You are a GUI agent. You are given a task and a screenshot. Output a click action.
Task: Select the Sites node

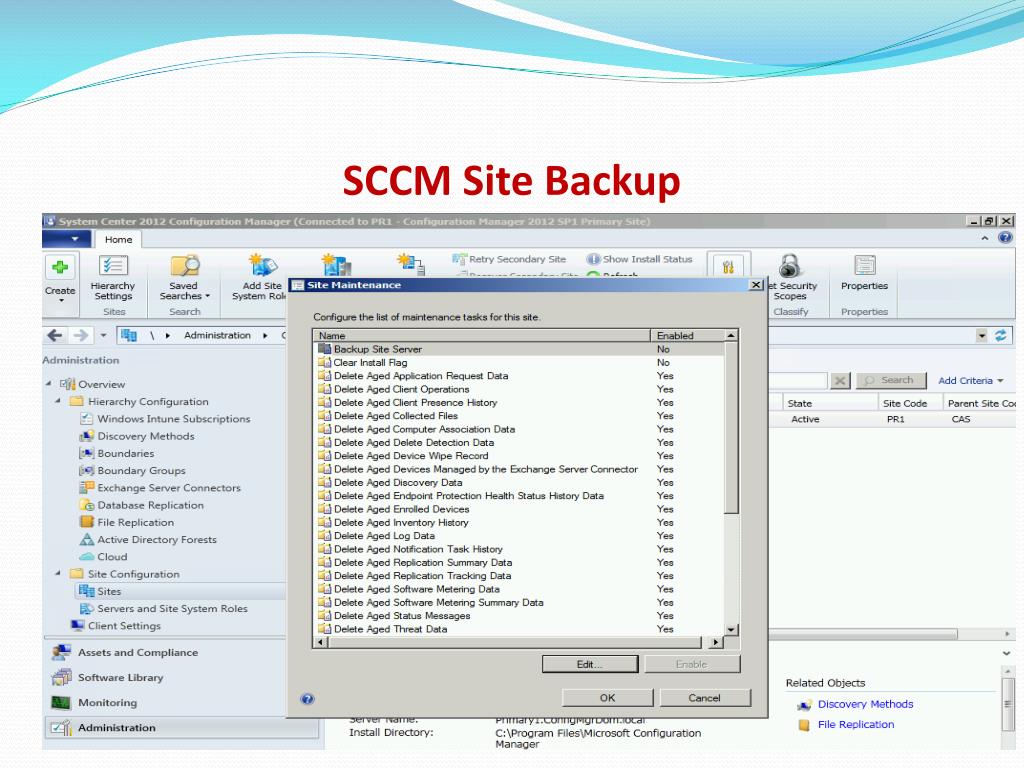pos(109,592)
